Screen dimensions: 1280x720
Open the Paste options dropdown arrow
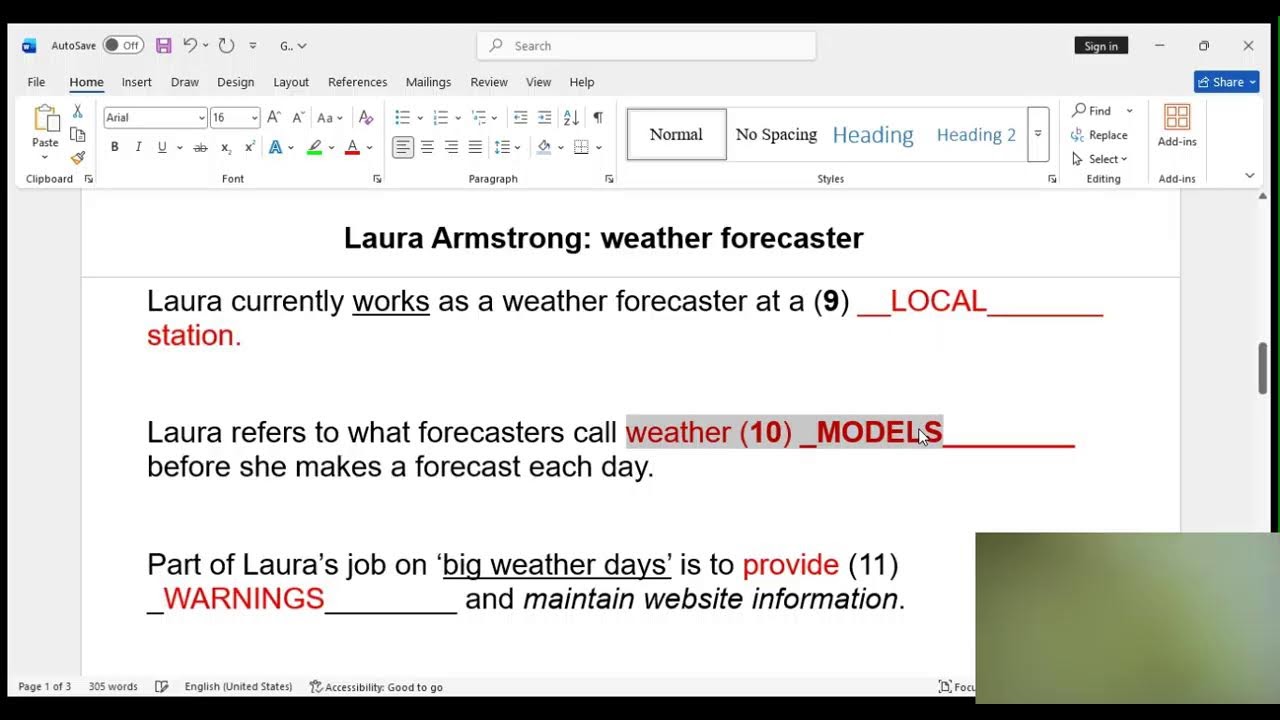click(x=45, y=157)
